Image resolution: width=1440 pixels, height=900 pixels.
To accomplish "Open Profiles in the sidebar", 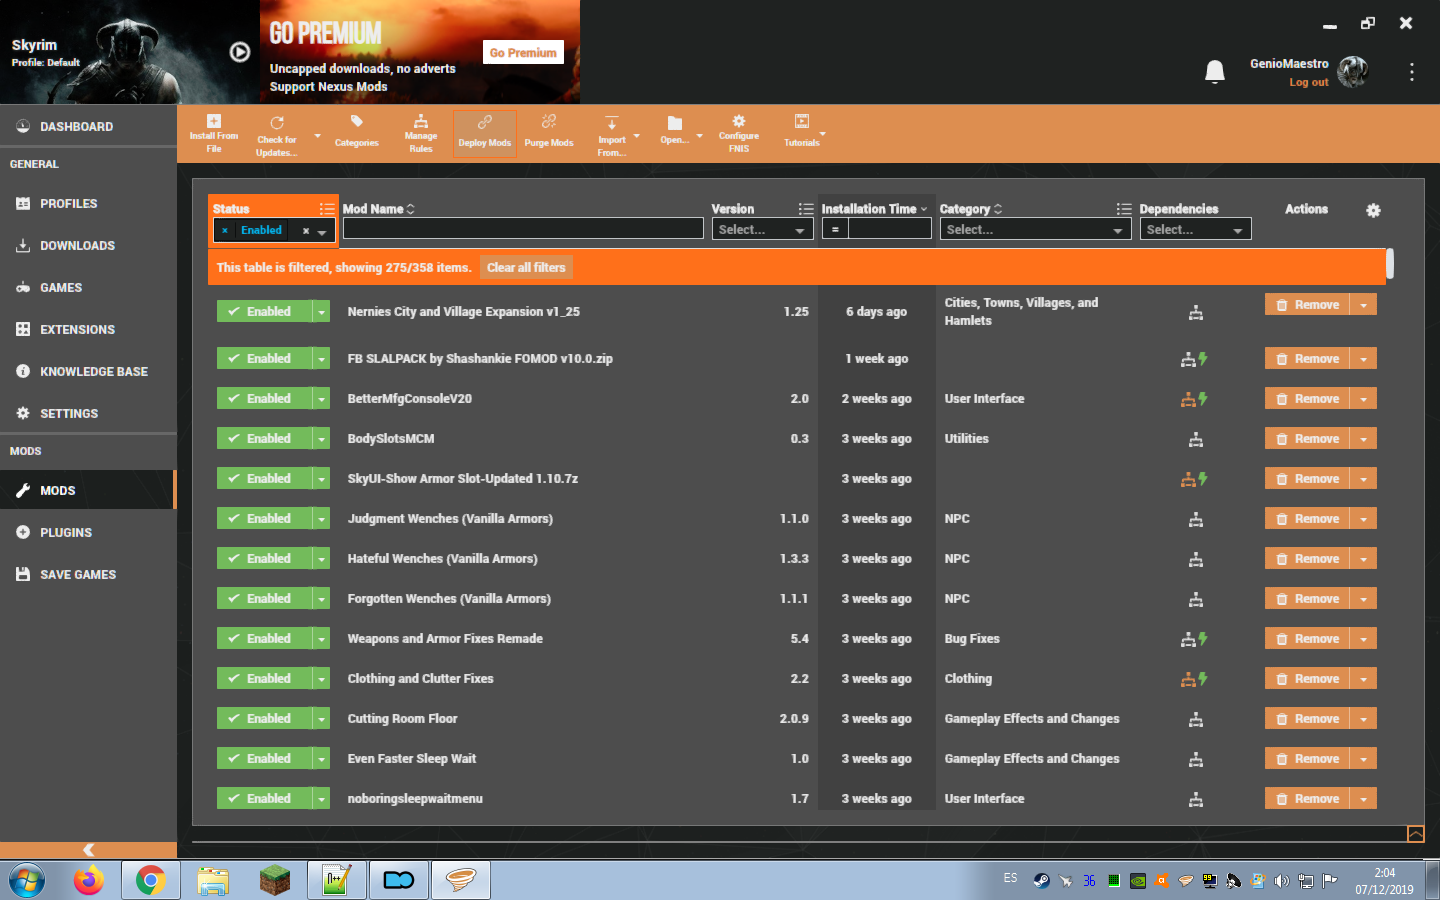I will pos(68,204).
